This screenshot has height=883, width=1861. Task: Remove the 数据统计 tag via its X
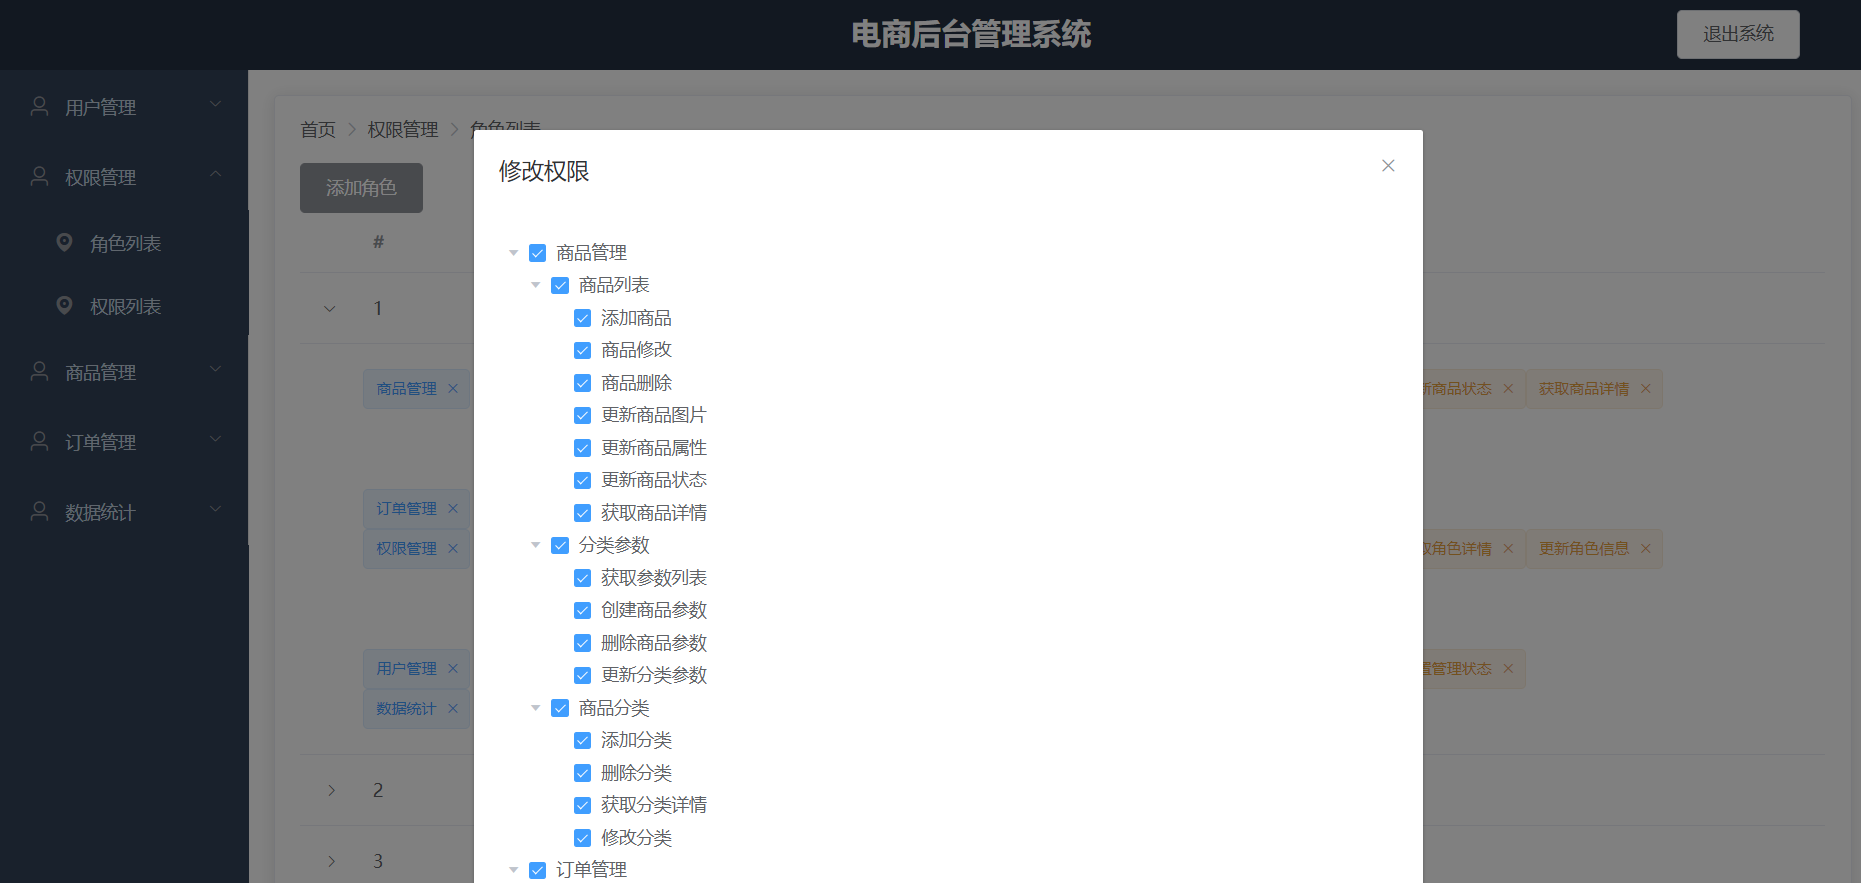(453, 709)
